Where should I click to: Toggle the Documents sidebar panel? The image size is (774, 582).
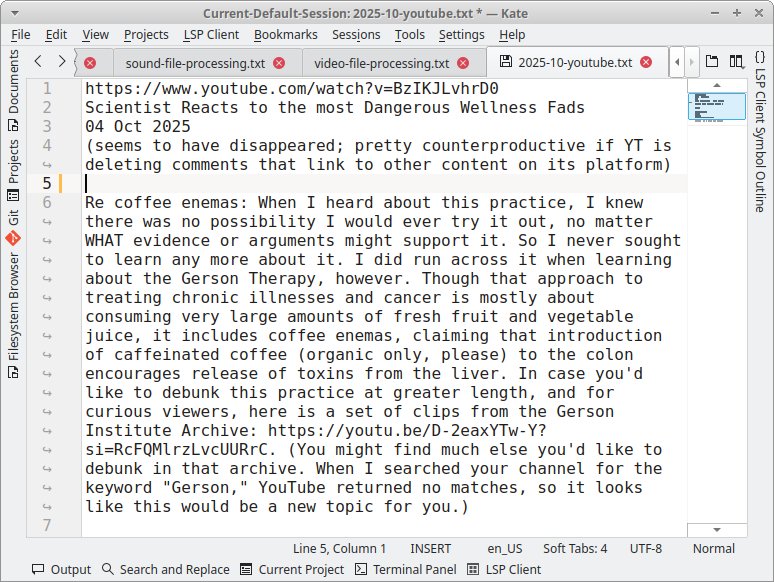(13, 90)
